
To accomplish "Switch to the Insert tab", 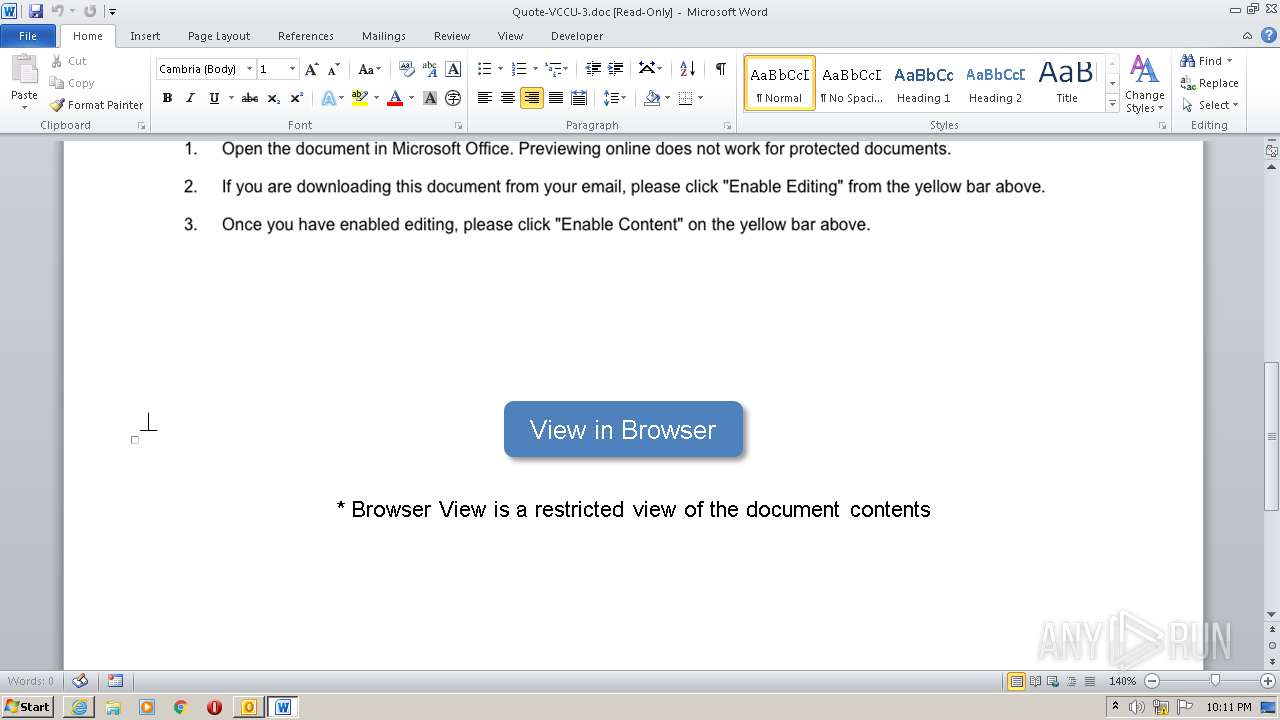I will tap(145, 36).
